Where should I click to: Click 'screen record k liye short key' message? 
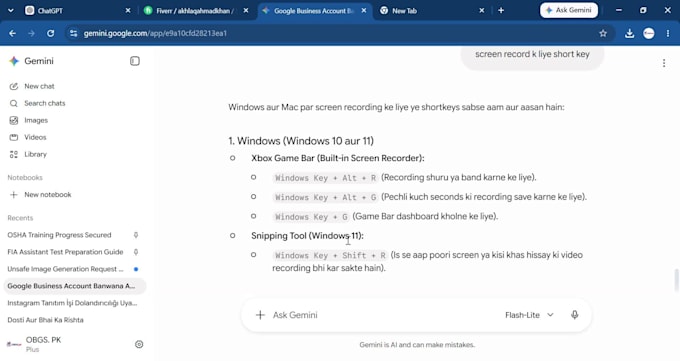pos(532,54)
